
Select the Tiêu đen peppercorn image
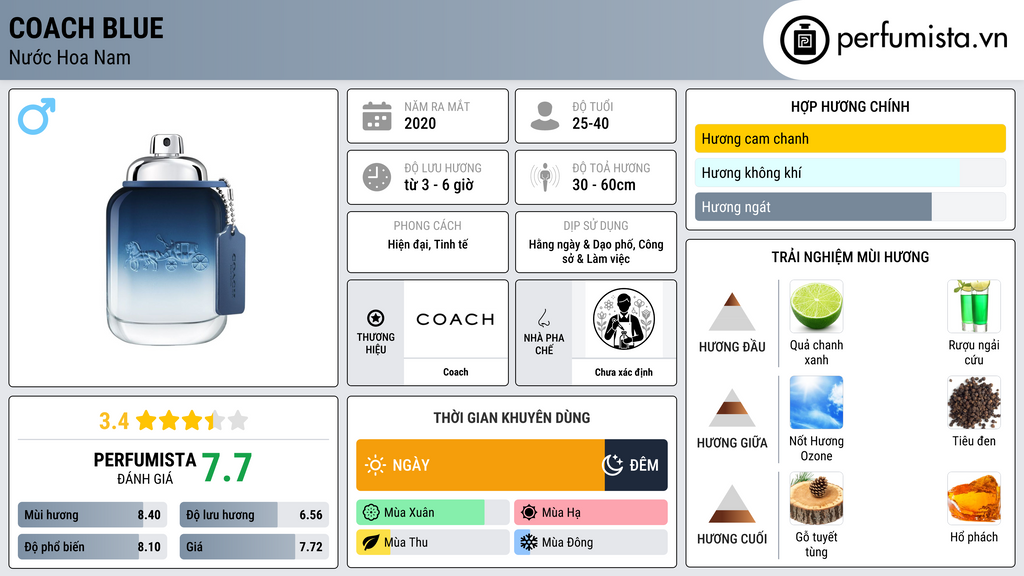974,402
